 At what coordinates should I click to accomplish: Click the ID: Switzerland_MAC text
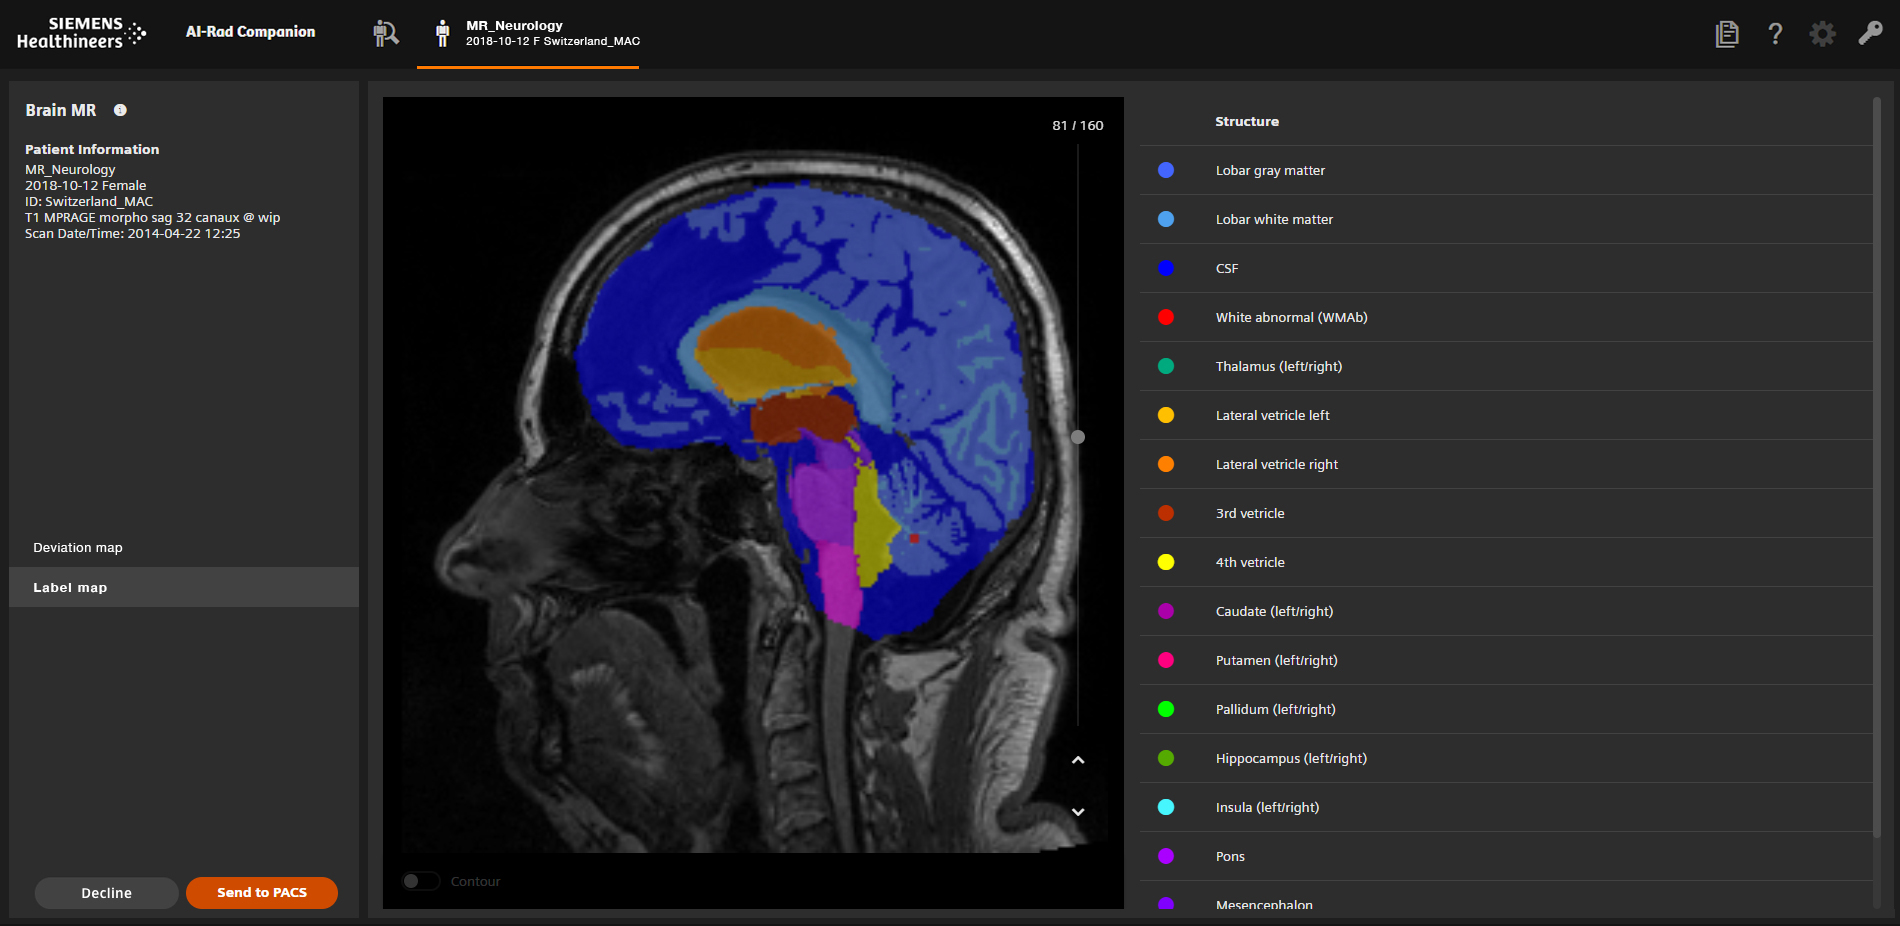point(89,201)
